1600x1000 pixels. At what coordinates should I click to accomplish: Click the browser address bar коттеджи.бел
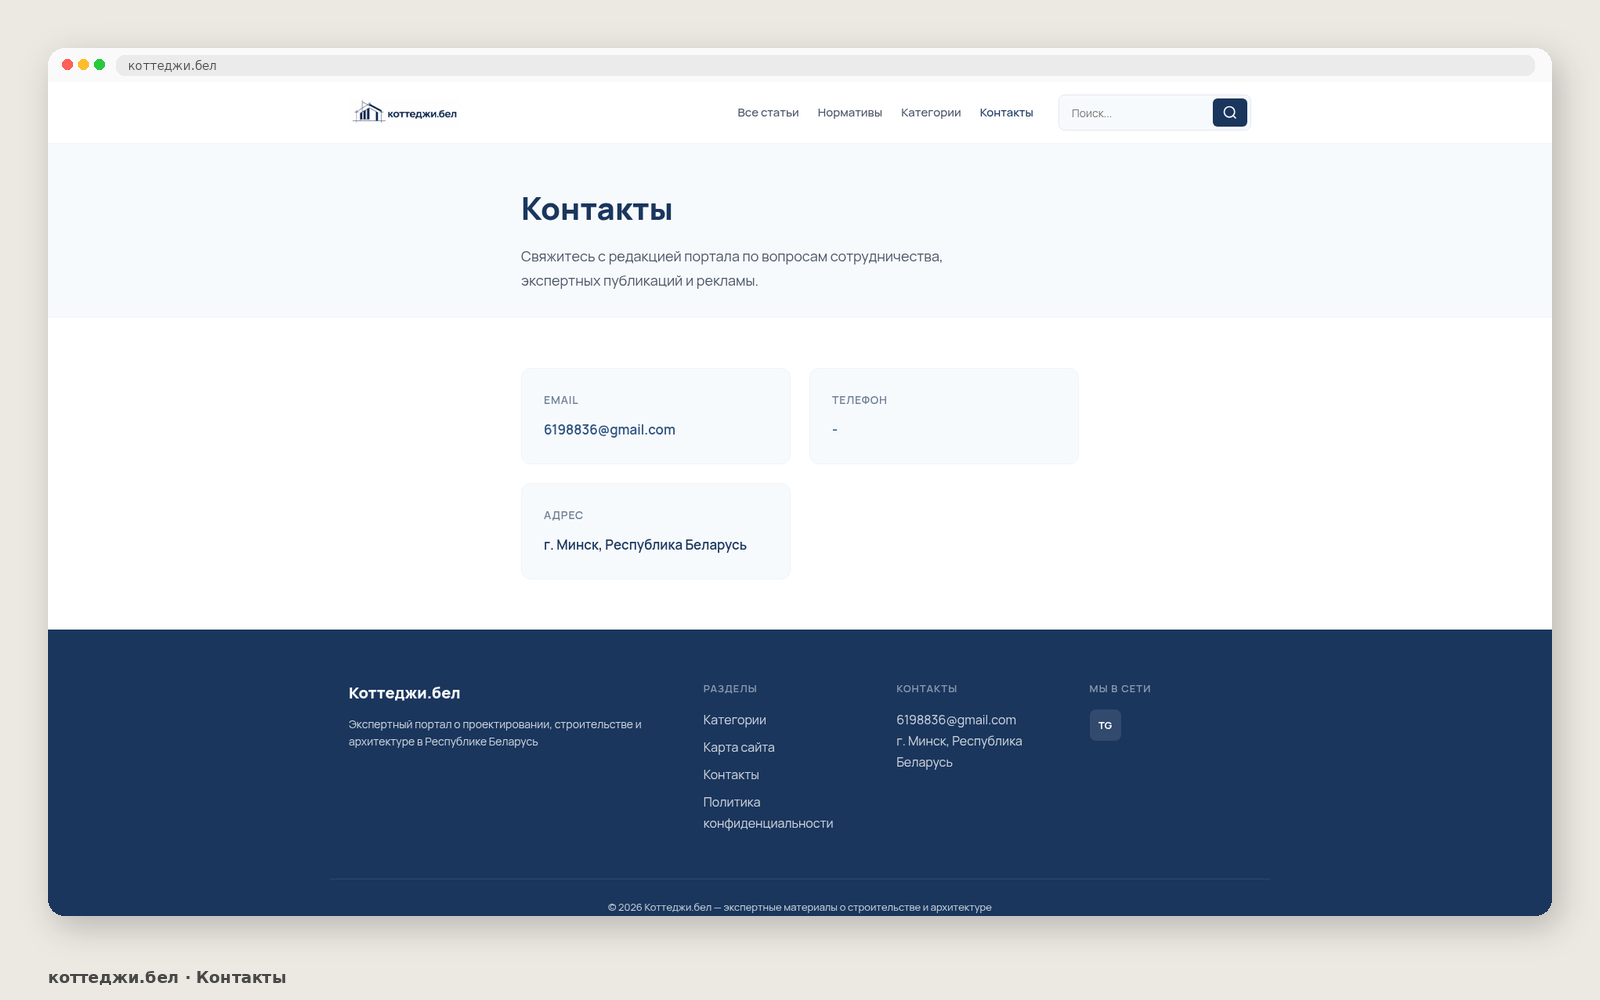pos(825,65)
